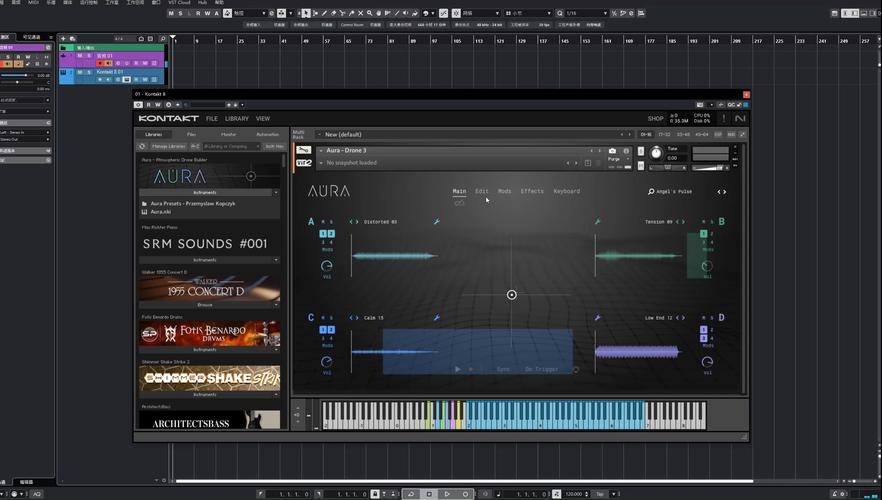Switch to the Edit tab in Aura
The height and width of the screenshot is (500, 882).
pyautogui.click(x=482, y=191)
